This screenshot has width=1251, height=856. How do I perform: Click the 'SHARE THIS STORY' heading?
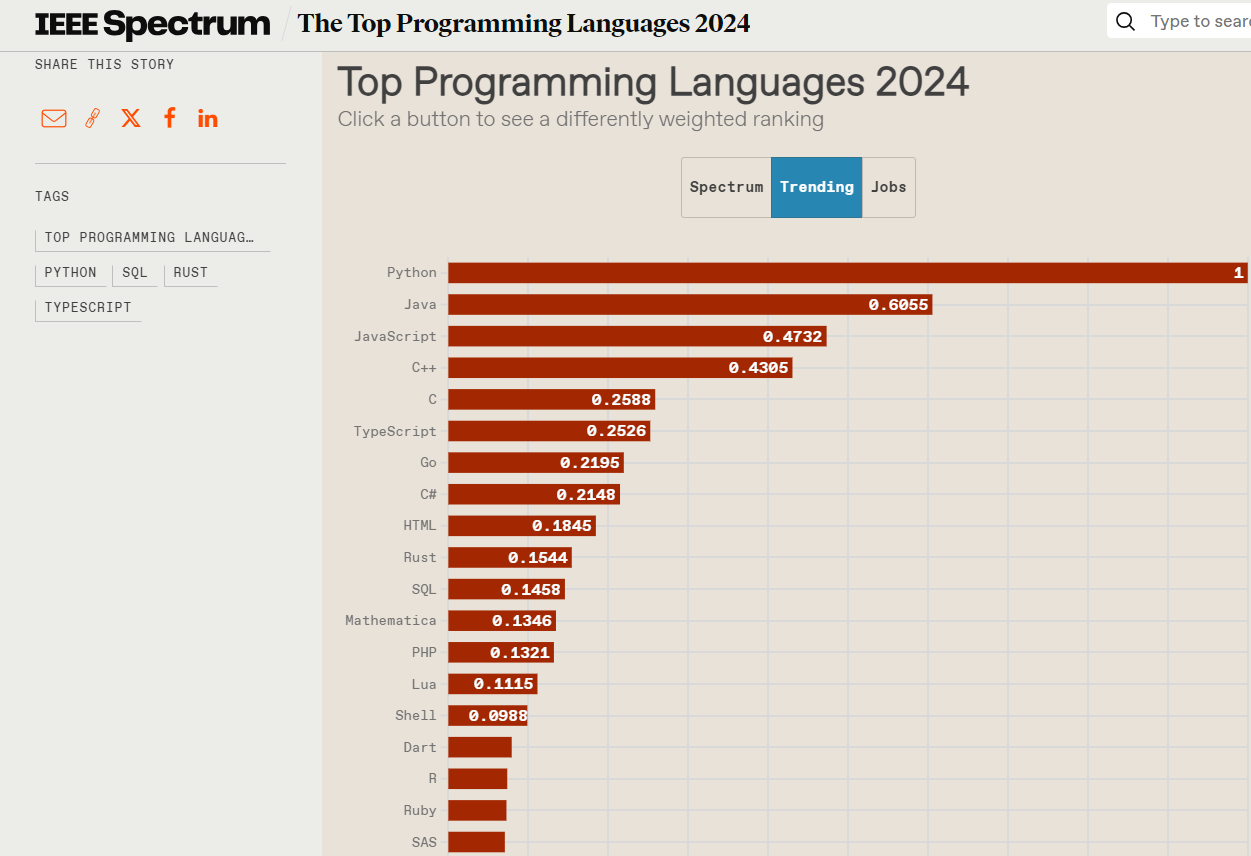pyautogui.click(x=105, y=65)
